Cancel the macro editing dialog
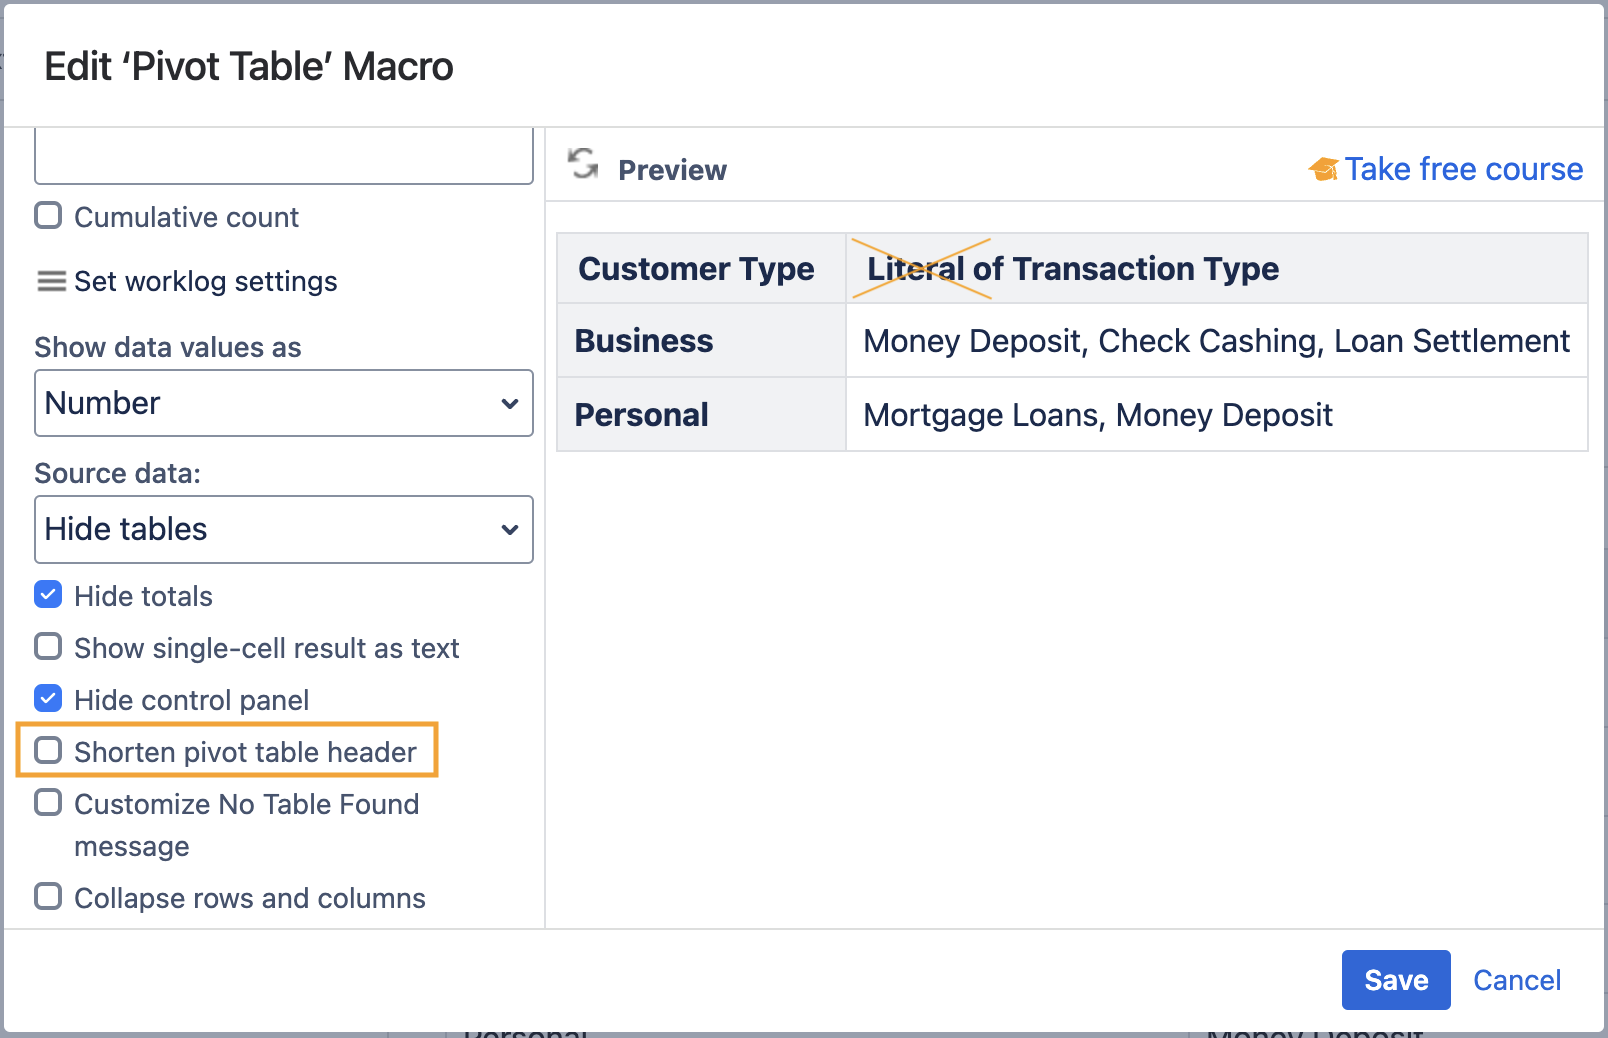The width and height of the screenshot is (1608, 1038). tap(1516, 980)
